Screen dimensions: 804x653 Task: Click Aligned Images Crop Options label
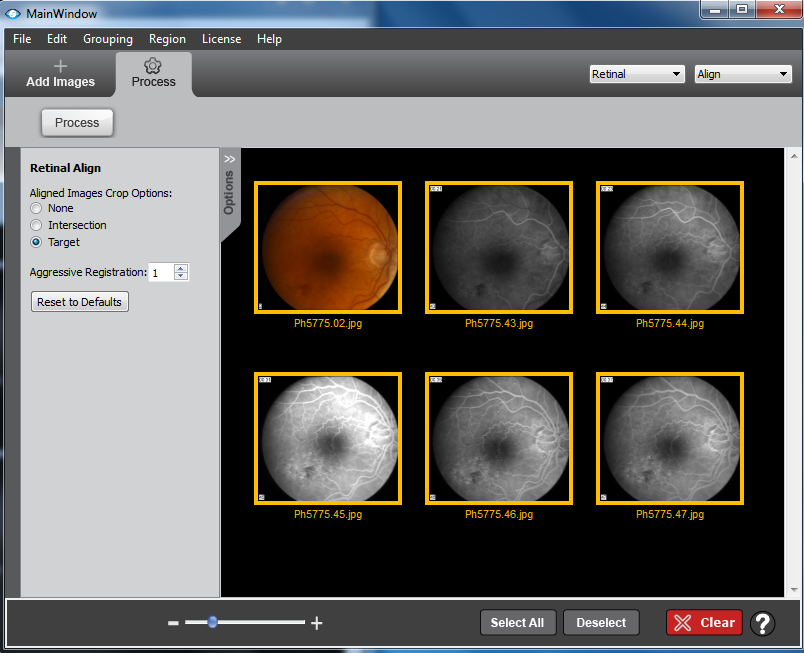(101, 193)
